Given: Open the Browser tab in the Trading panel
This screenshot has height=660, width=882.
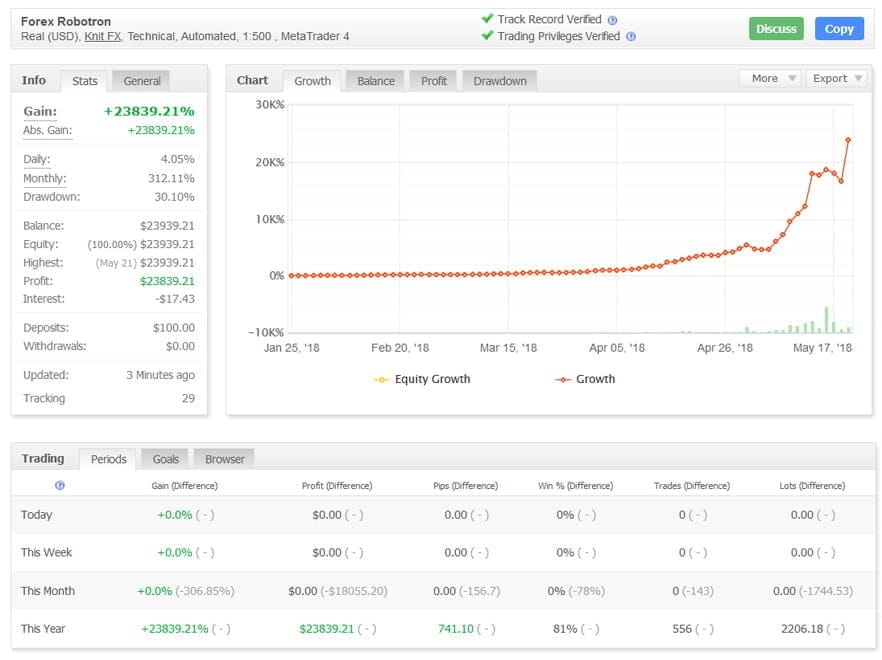Looking at the screenshot, I should point(223,459).
